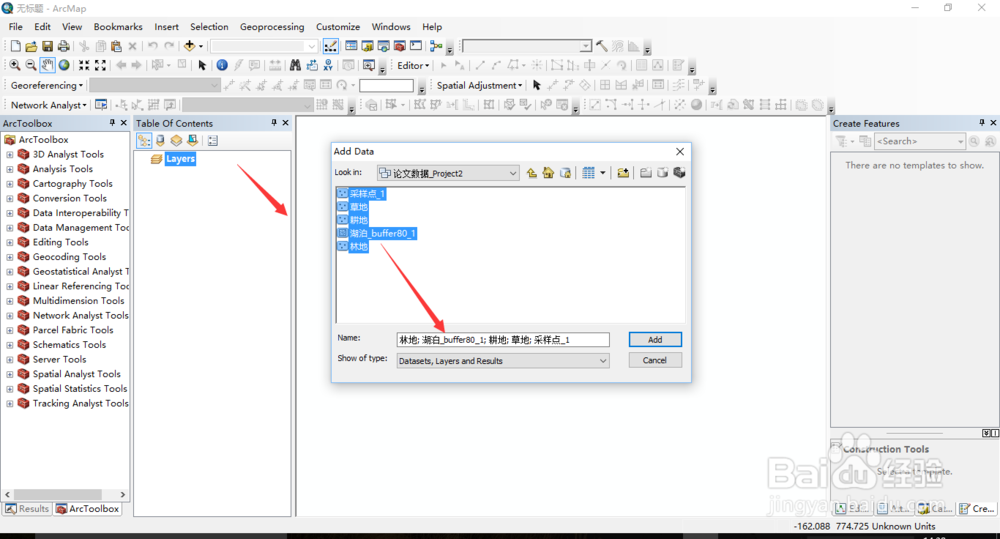1000x539 pixels.
Task: Click the Print icon in the standard toolbar
Action: 63,46
